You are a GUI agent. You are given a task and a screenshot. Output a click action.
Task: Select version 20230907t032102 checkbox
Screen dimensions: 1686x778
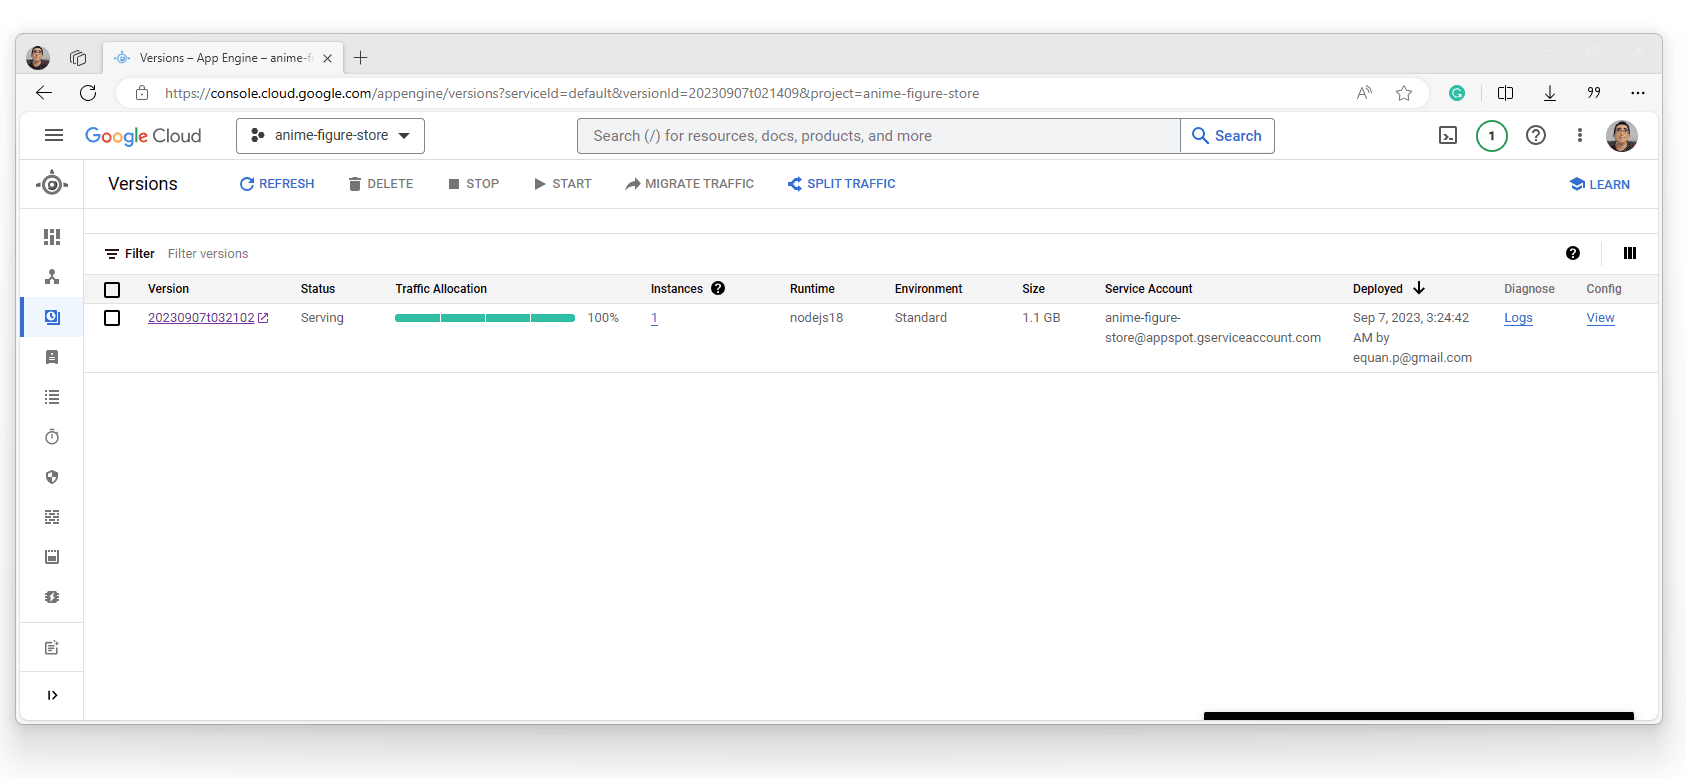112,318
